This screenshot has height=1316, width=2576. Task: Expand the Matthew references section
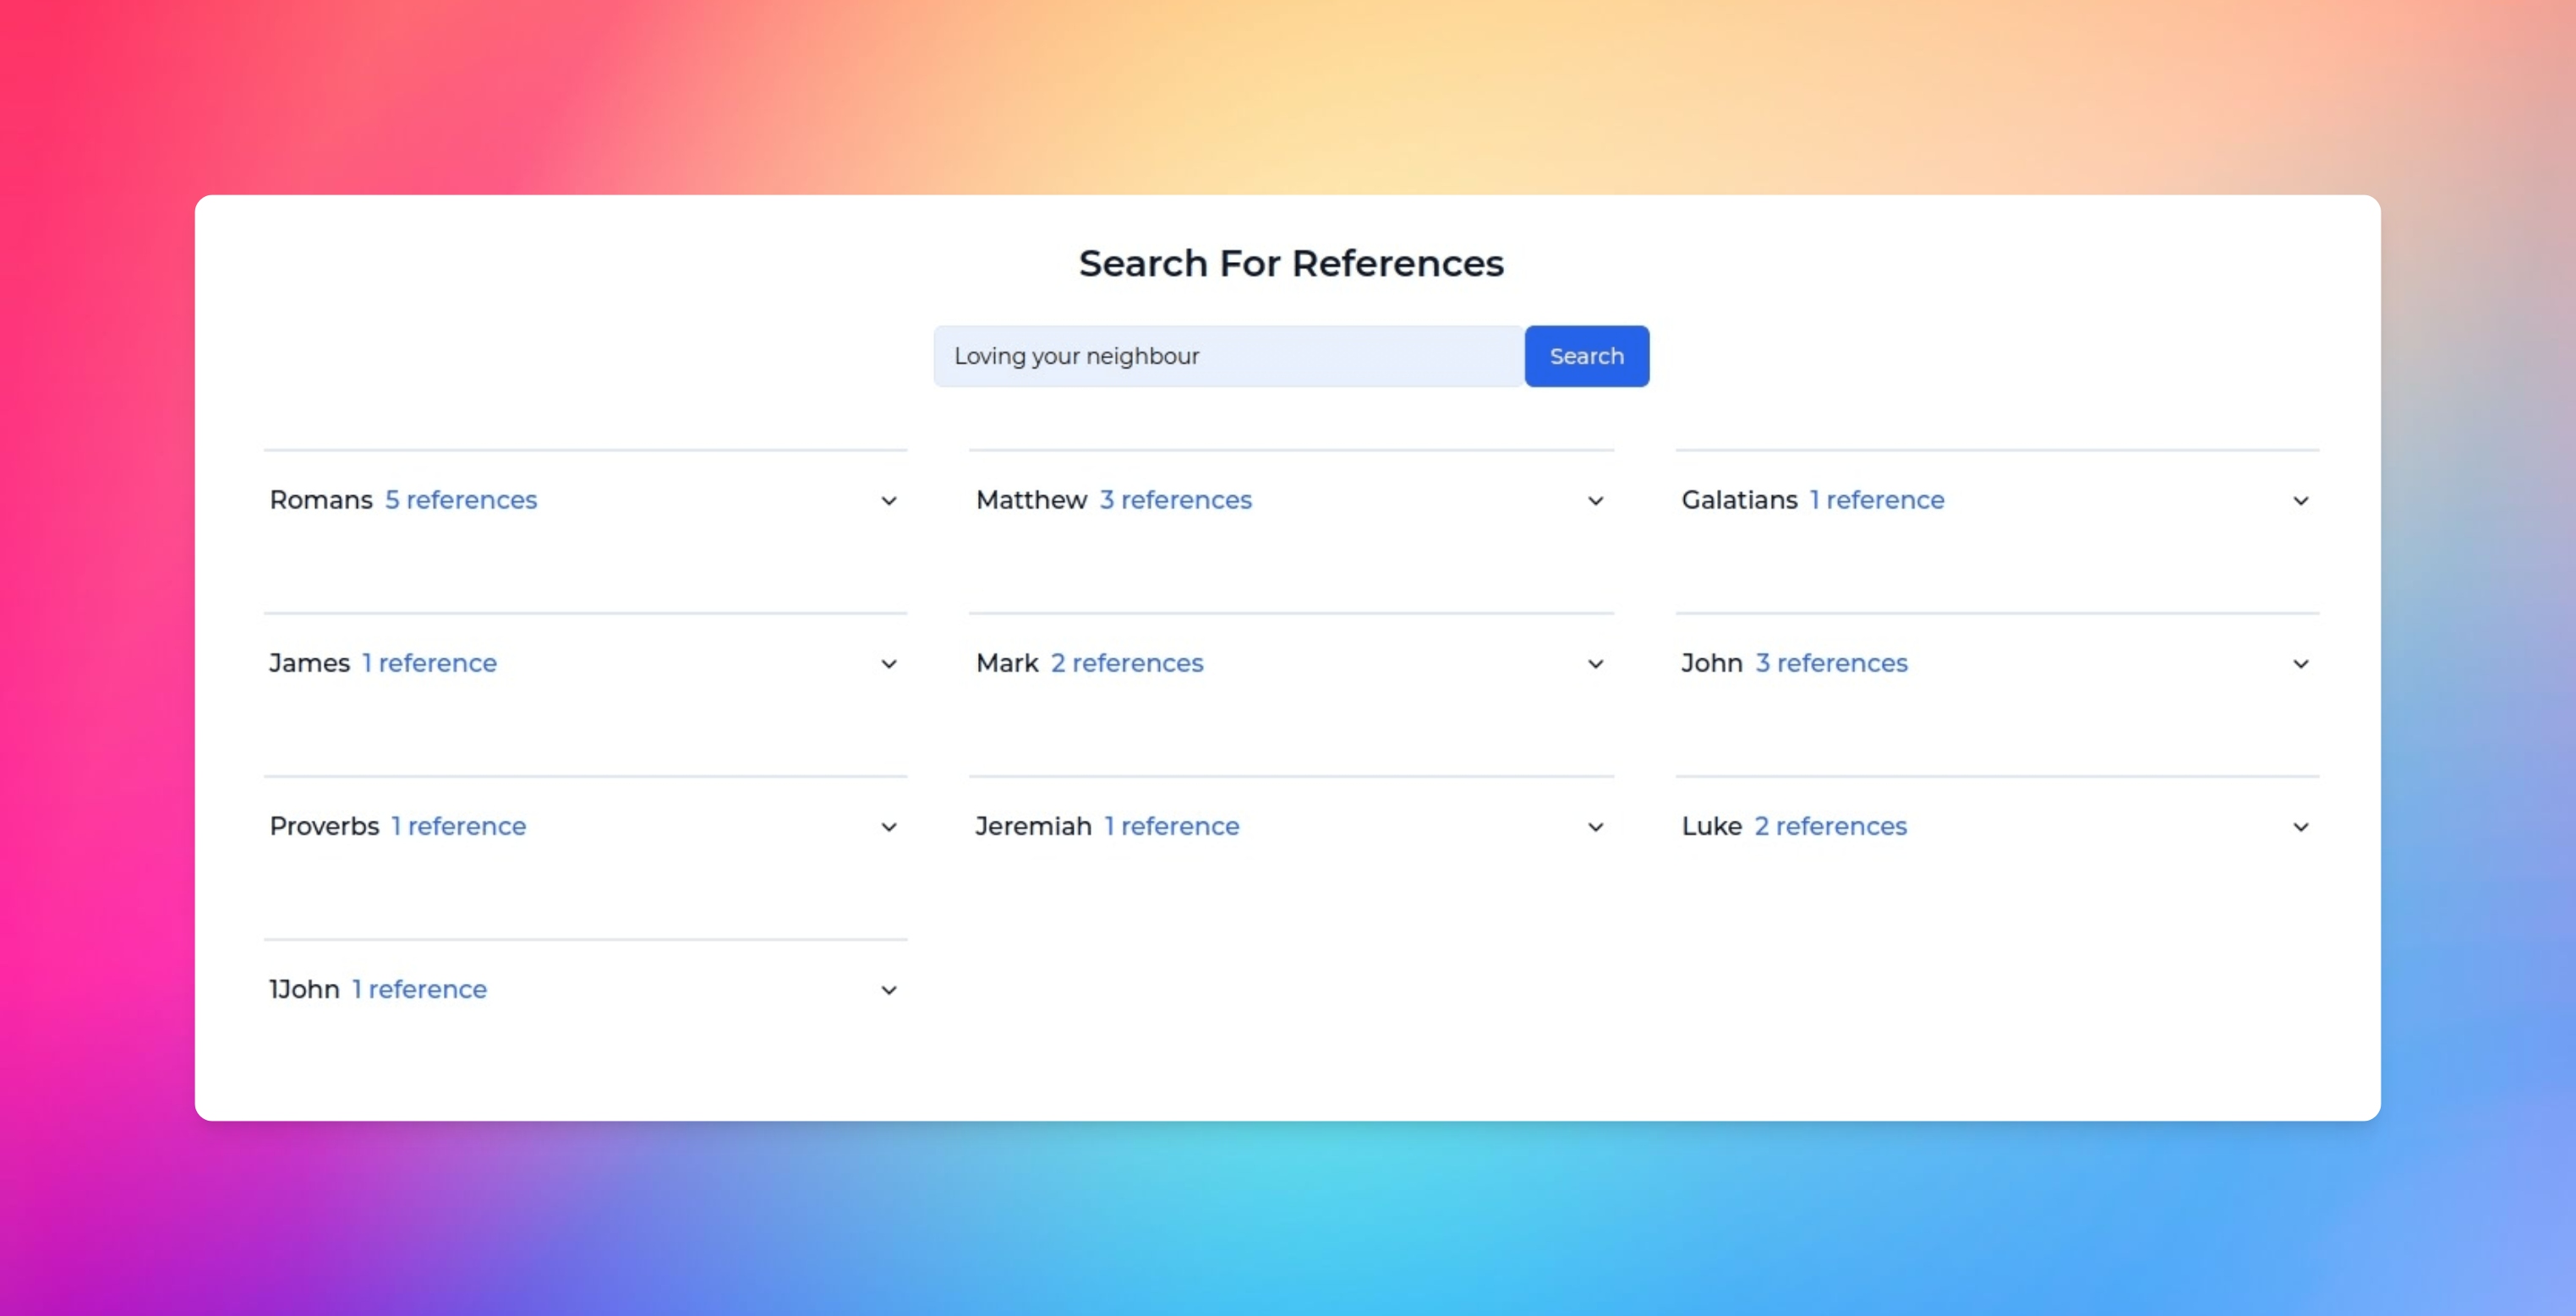pos(1594,500)
